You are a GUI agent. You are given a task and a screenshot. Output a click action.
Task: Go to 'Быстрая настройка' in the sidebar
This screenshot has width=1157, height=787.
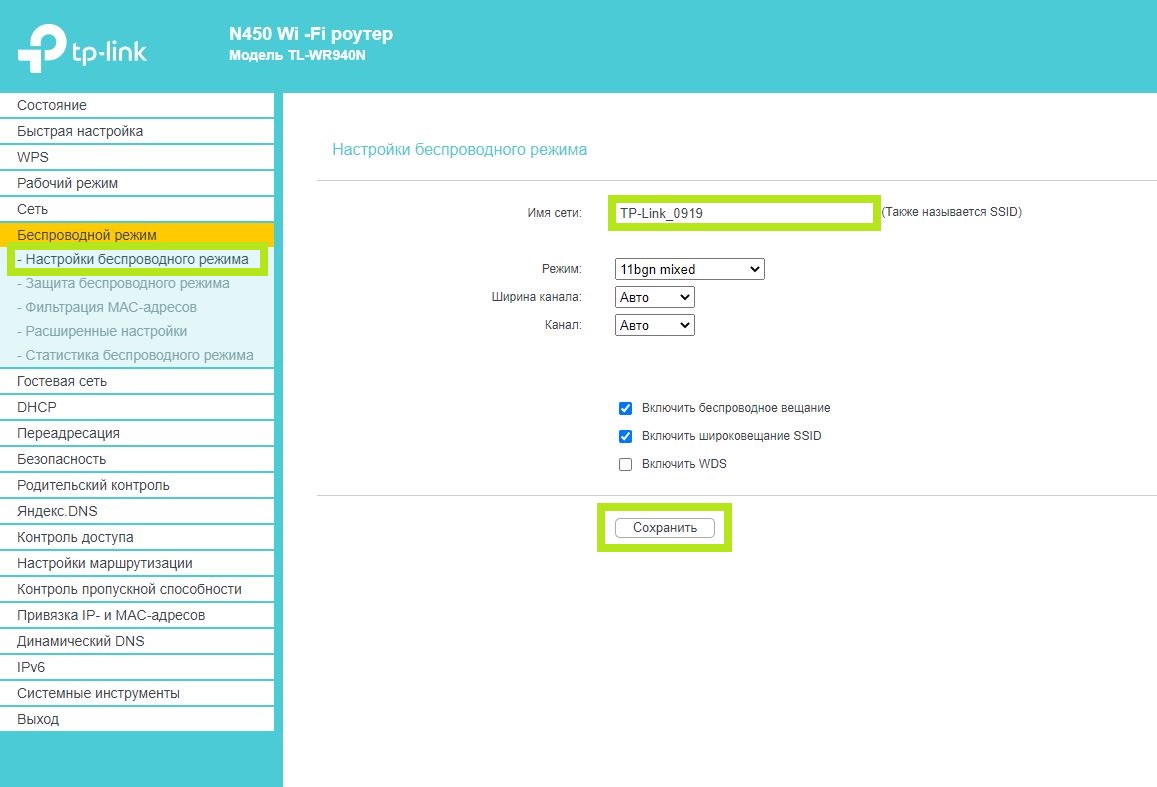(80, 131)
